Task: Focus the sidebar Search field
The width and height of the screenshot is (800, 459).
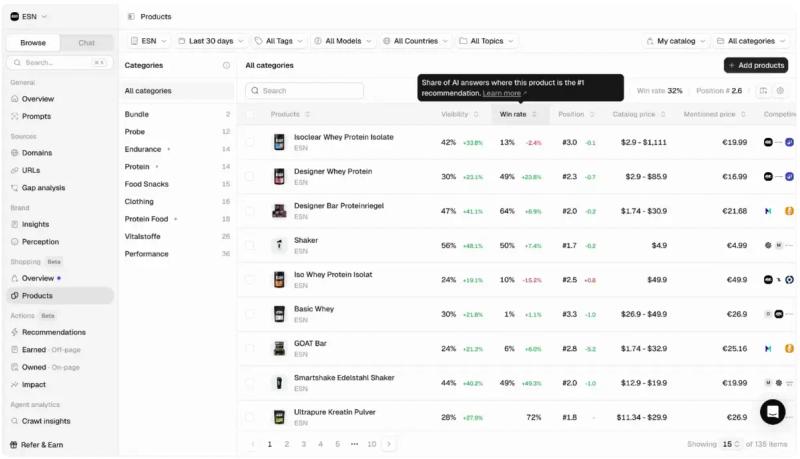Action: [60, 62]
